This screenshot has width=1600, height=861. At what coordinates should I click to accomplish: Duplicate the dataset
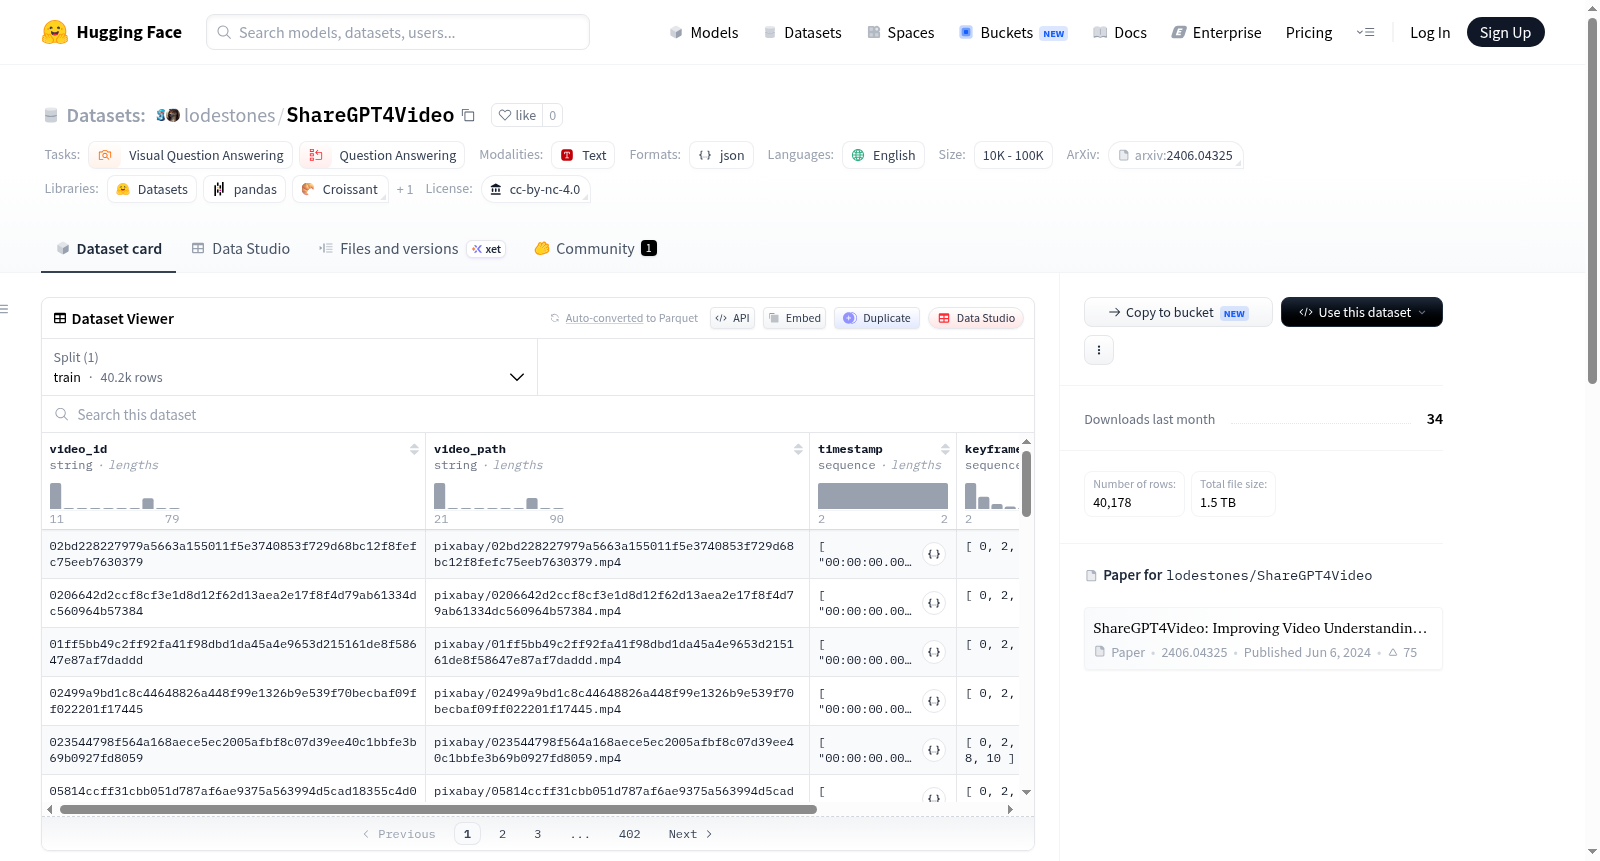877,318
